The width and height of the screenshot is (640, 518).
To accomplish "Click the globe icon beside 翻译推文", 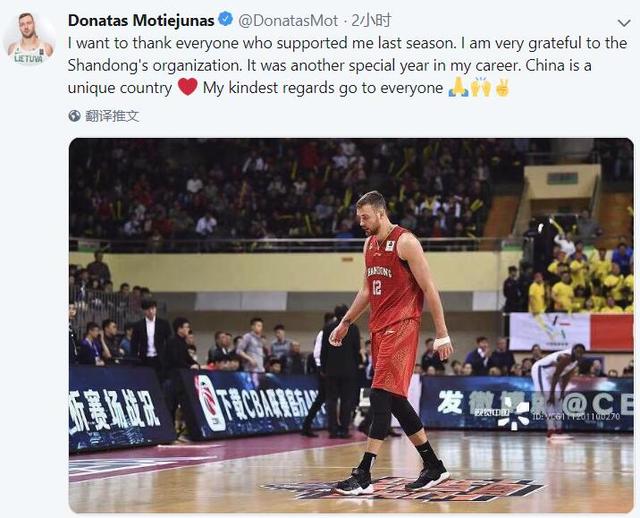I will pyautogui.click(x=74, y=116).
